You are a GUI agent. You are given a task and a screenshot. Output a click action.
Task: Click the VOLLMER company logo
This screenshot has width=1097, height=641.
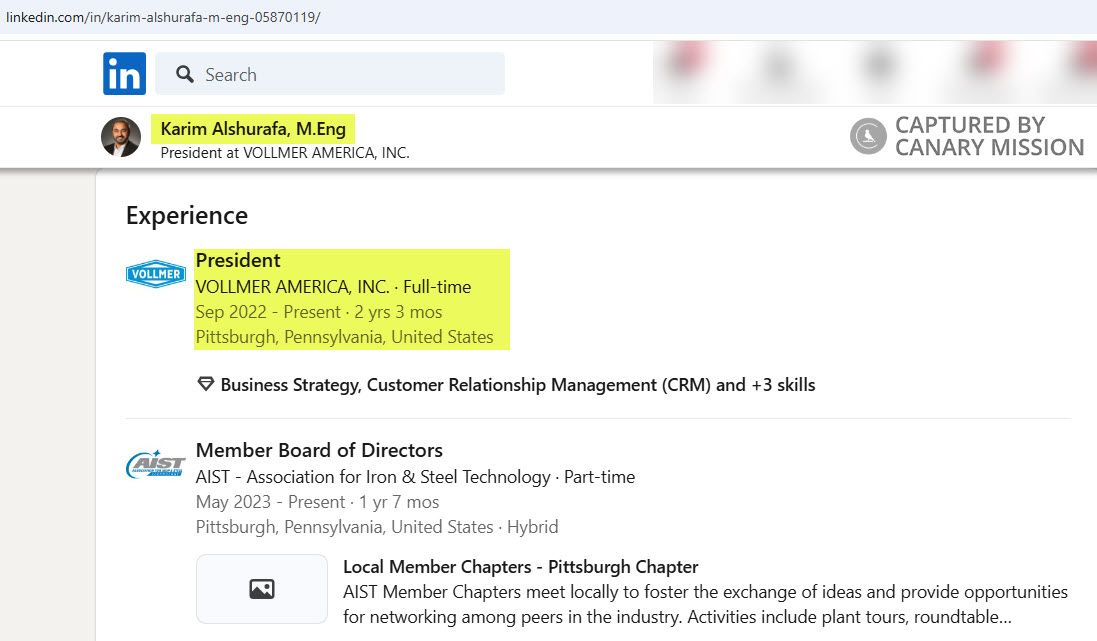[x=156, y=274]
